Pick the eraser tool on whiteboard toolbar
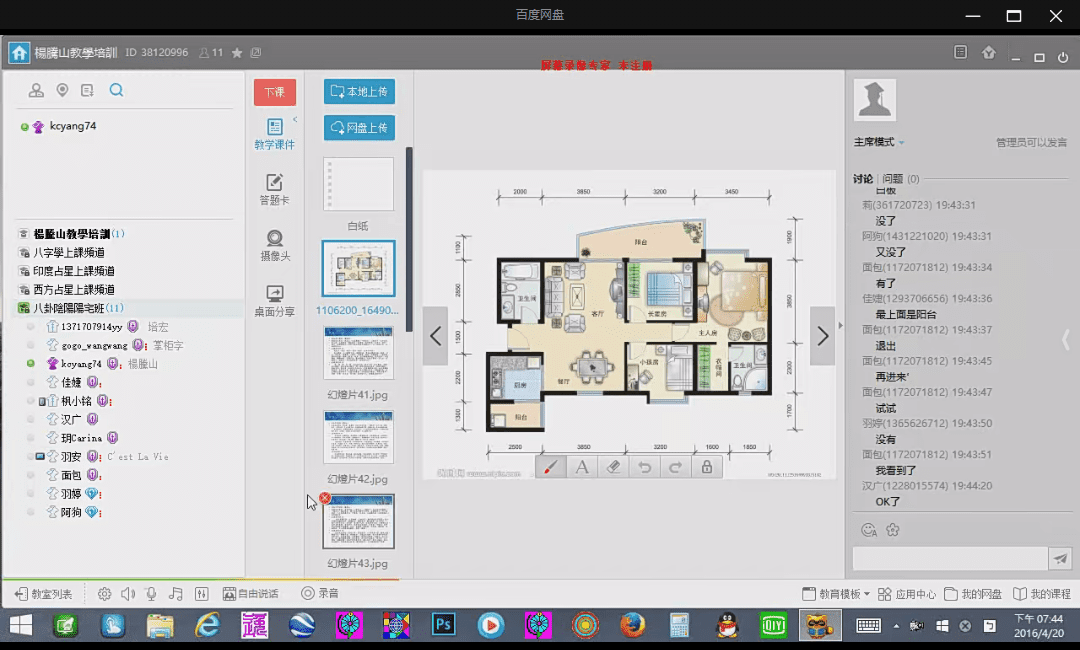This screenshot has width=1080, height=650. (613, 467)
